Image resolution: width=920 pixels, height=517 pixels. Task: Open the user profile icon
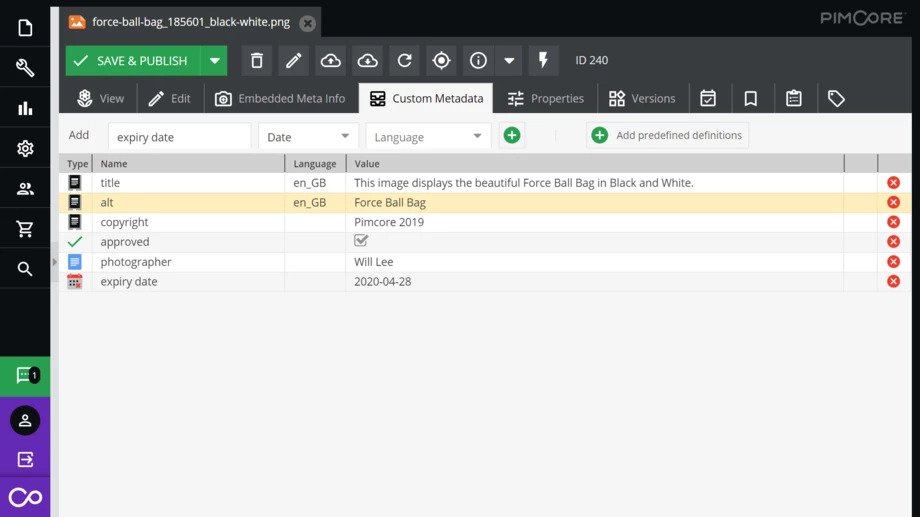tap(25, 420)
